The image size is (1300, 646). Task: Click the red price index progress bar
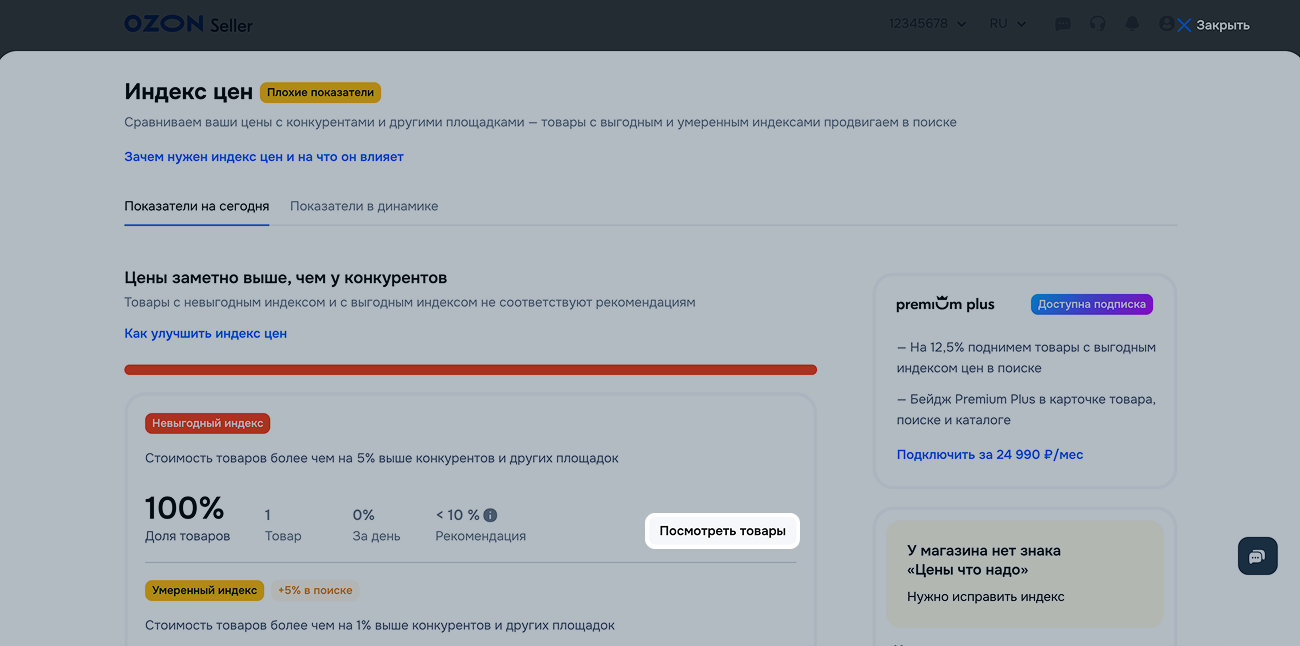click(x=470, y=370)
